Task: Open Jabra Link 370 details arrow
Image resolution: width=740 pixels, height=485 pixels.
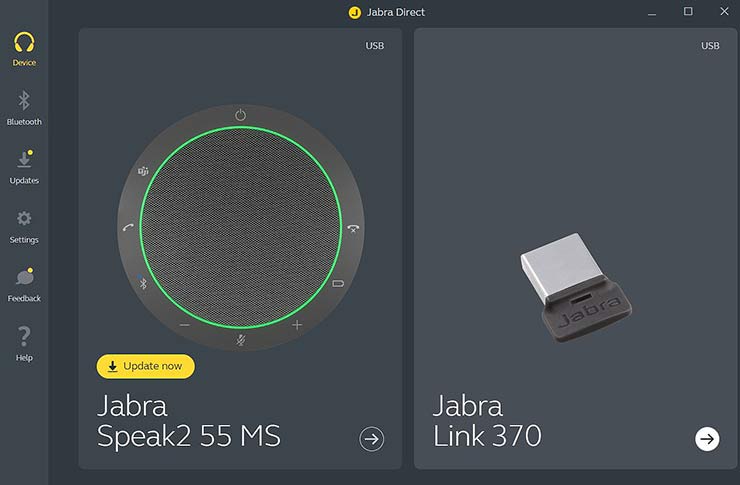Action: [707, 438]
